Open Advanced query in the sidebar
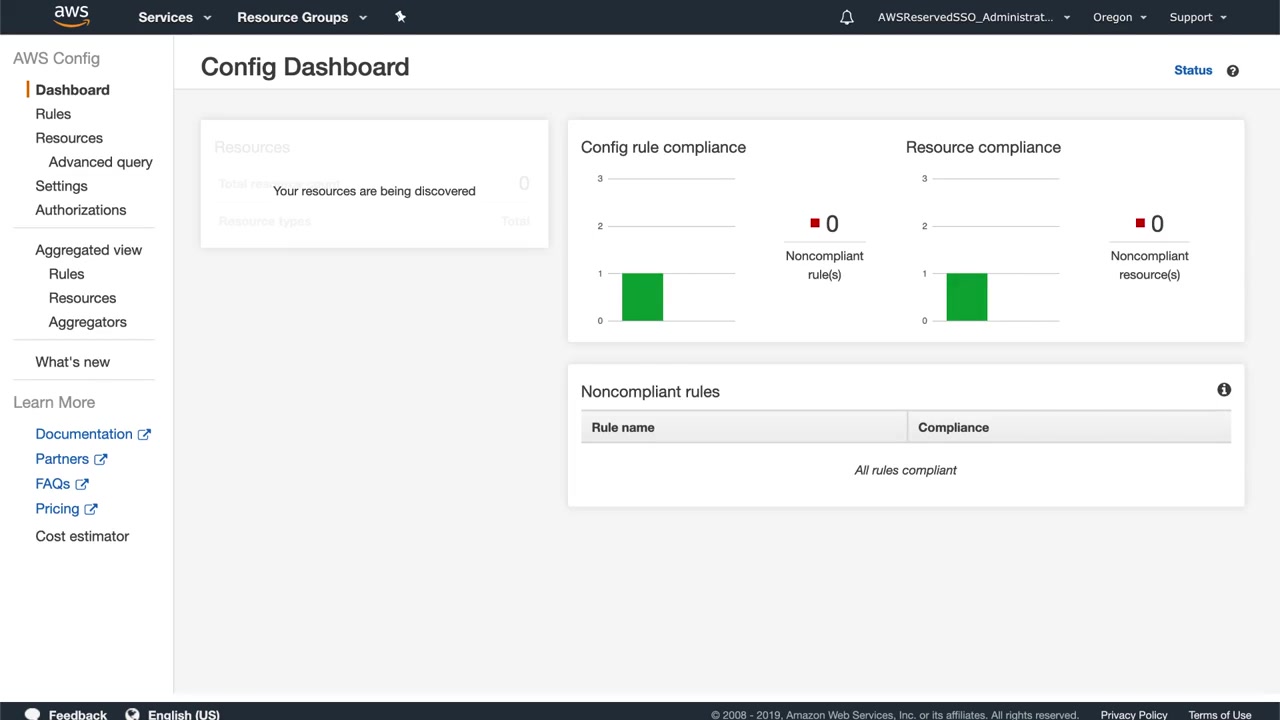 pyautogui.click(x=100, y=162)
